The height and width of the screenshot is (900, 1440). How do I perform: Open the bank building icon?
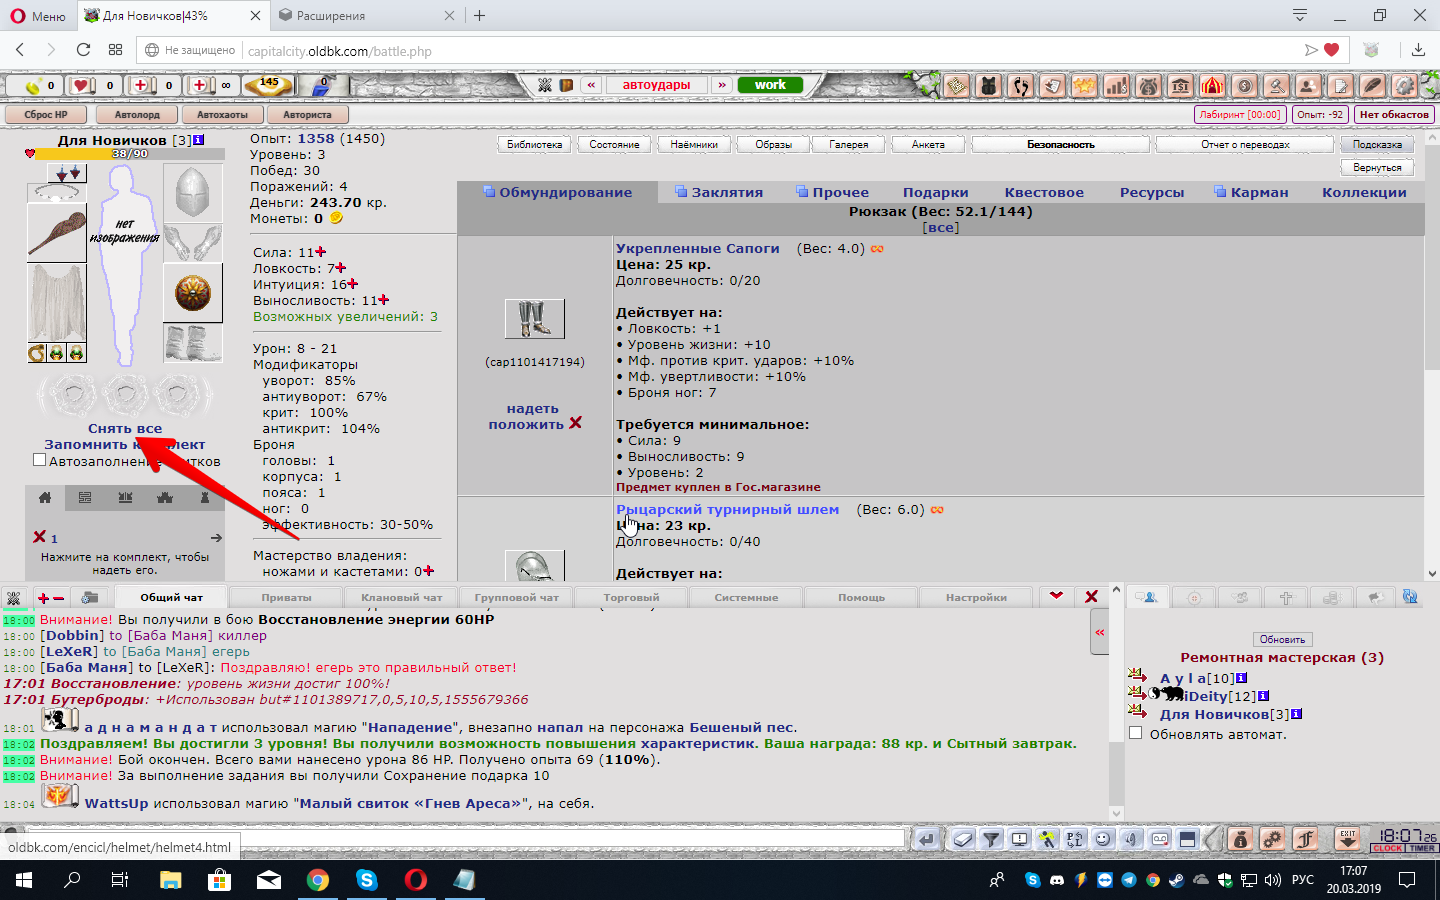click(x=1180, y=86)
